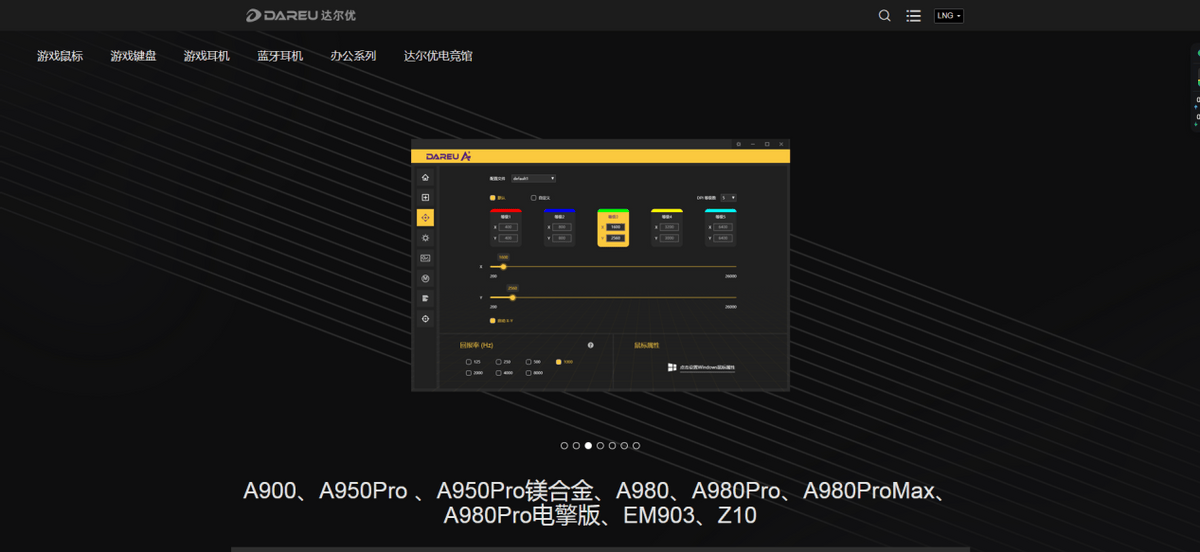
Task: Click the home icon in driver sidebar
Action: point(425,178)
